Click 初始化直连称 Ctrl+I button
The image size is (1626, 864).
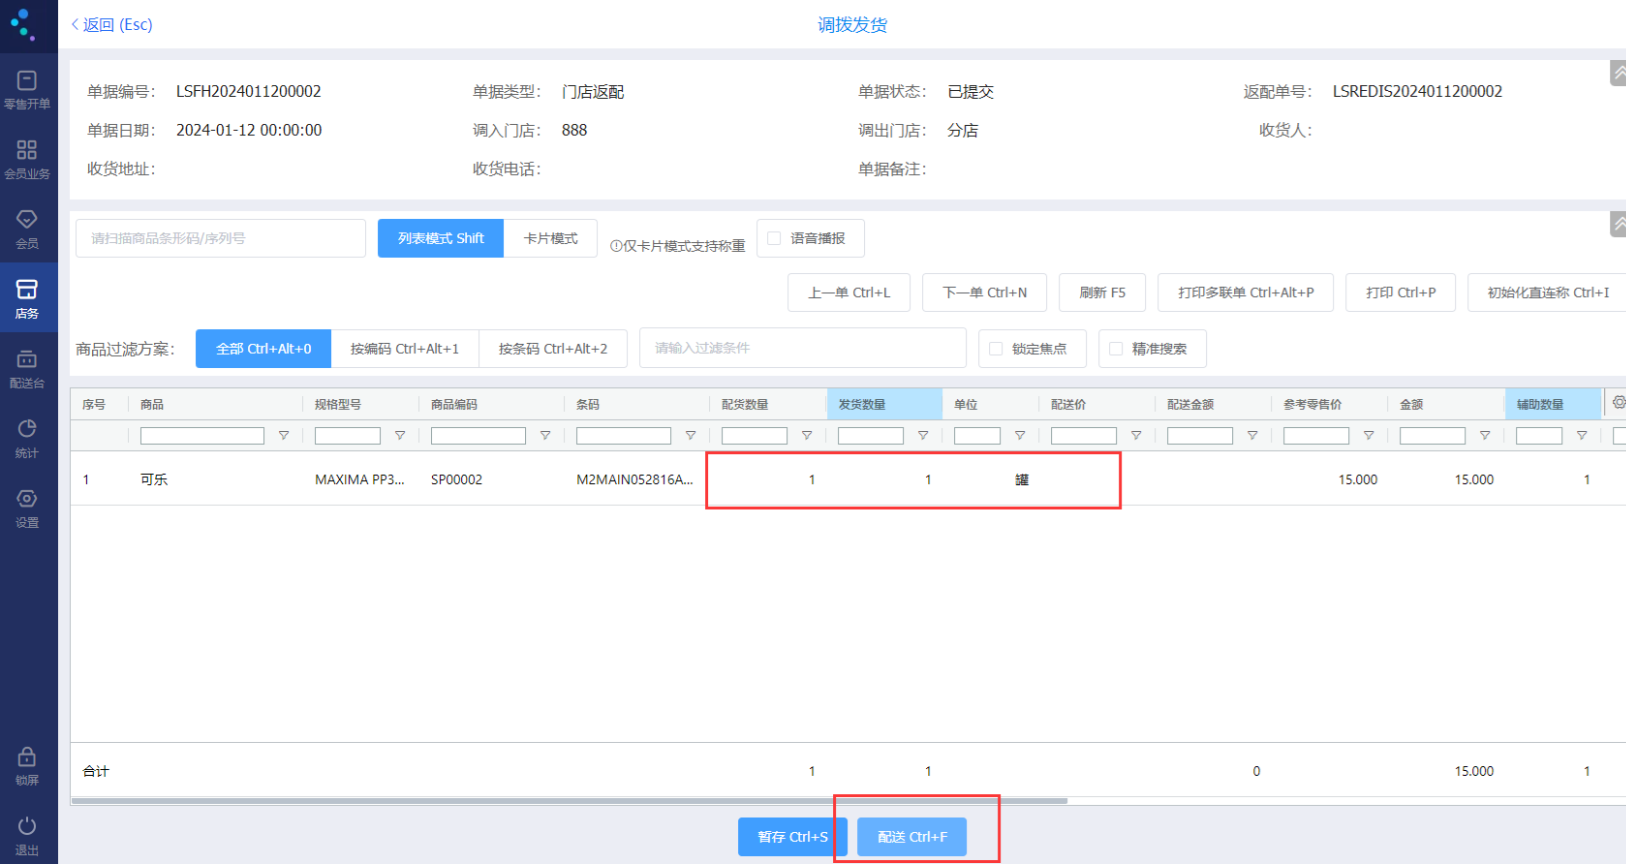click(1547, 292)
